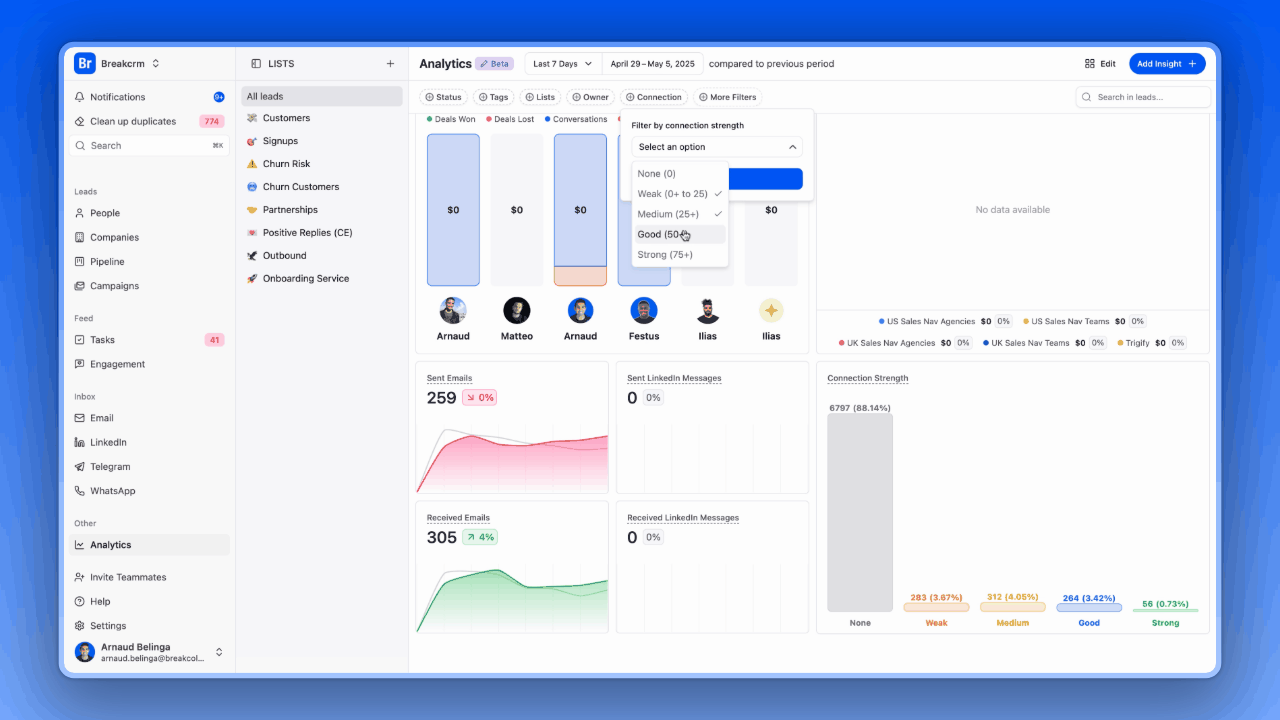
Task: Select Good (50+) in the options list
Action: point(680,235)
